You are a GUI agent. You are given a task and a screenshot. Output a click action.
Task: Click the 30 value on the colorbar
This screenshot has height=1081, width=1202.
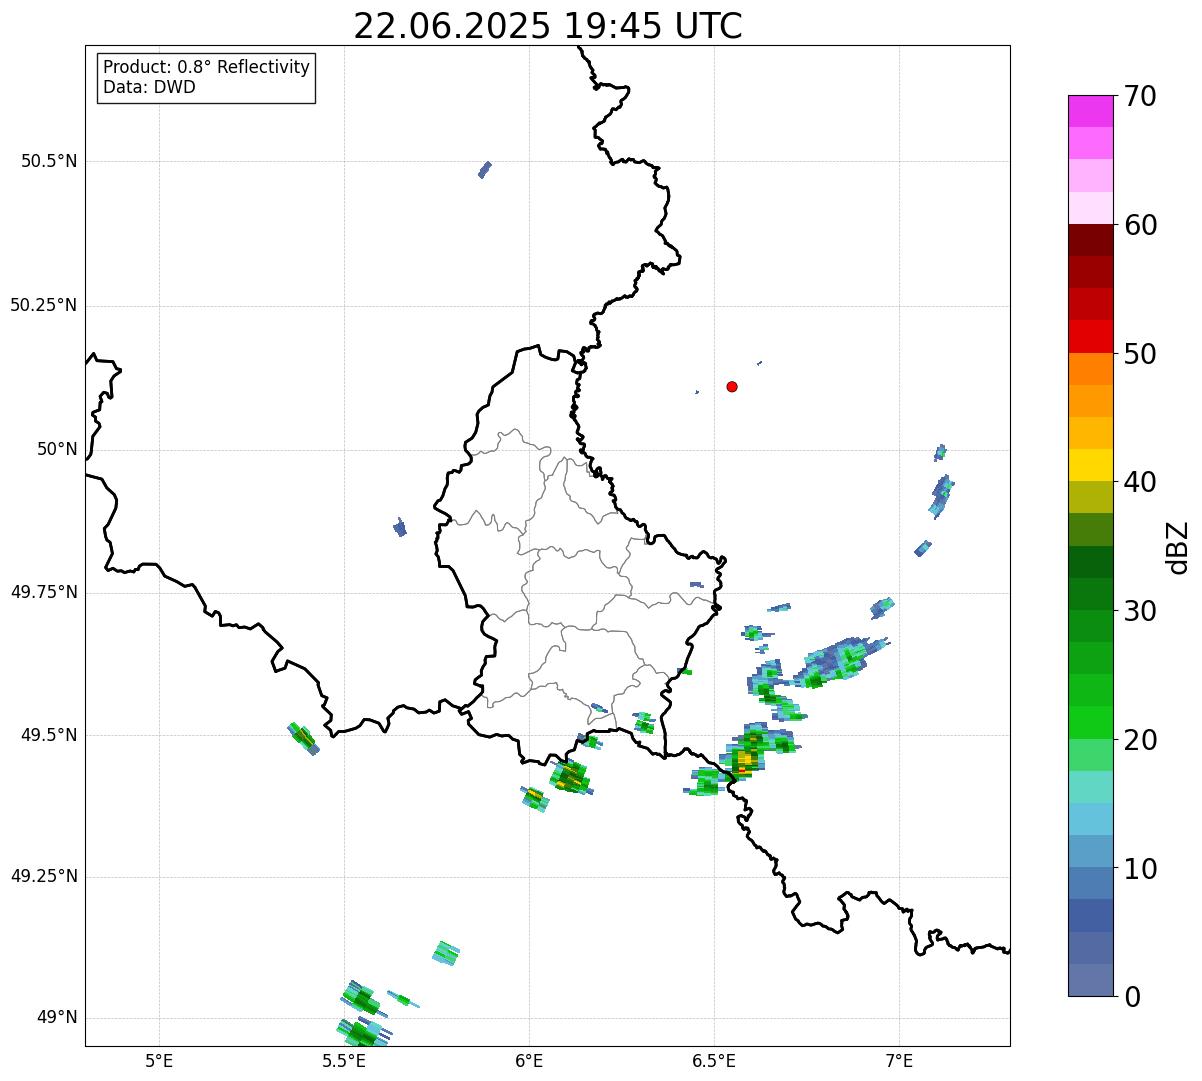click(1140, 611)
